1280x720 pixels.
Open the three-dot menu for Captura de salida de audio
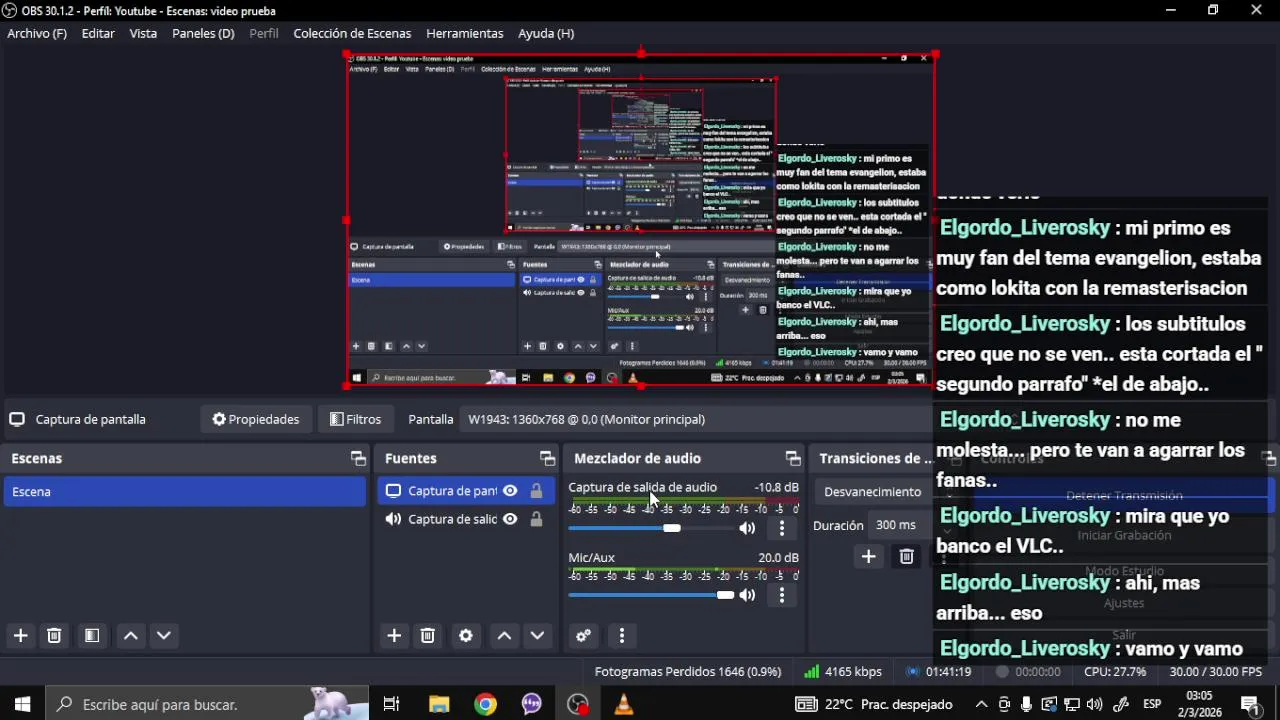[782, 528]
